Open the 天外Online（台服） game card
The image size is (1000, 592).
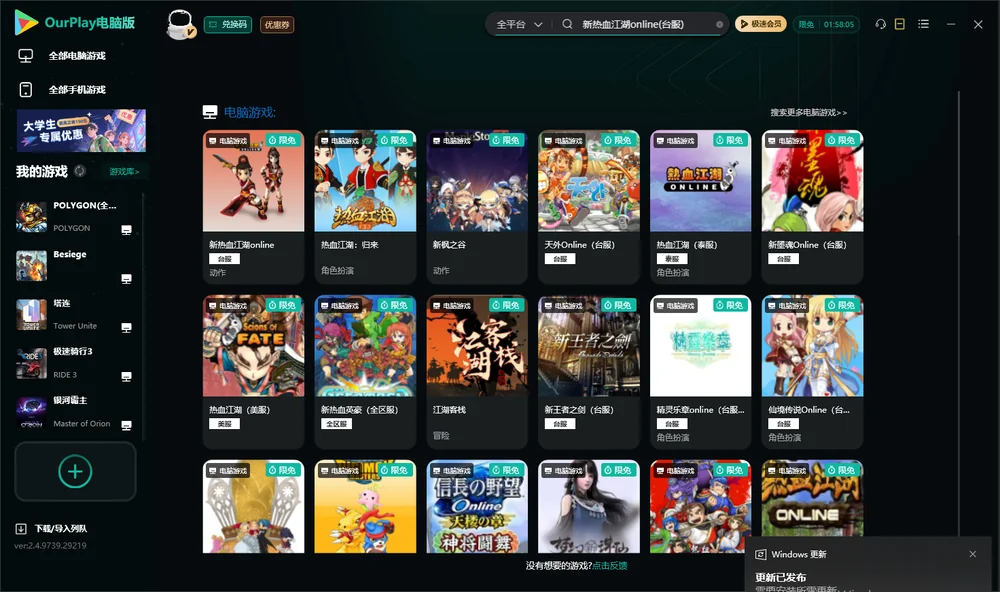(x=589, y=207)
